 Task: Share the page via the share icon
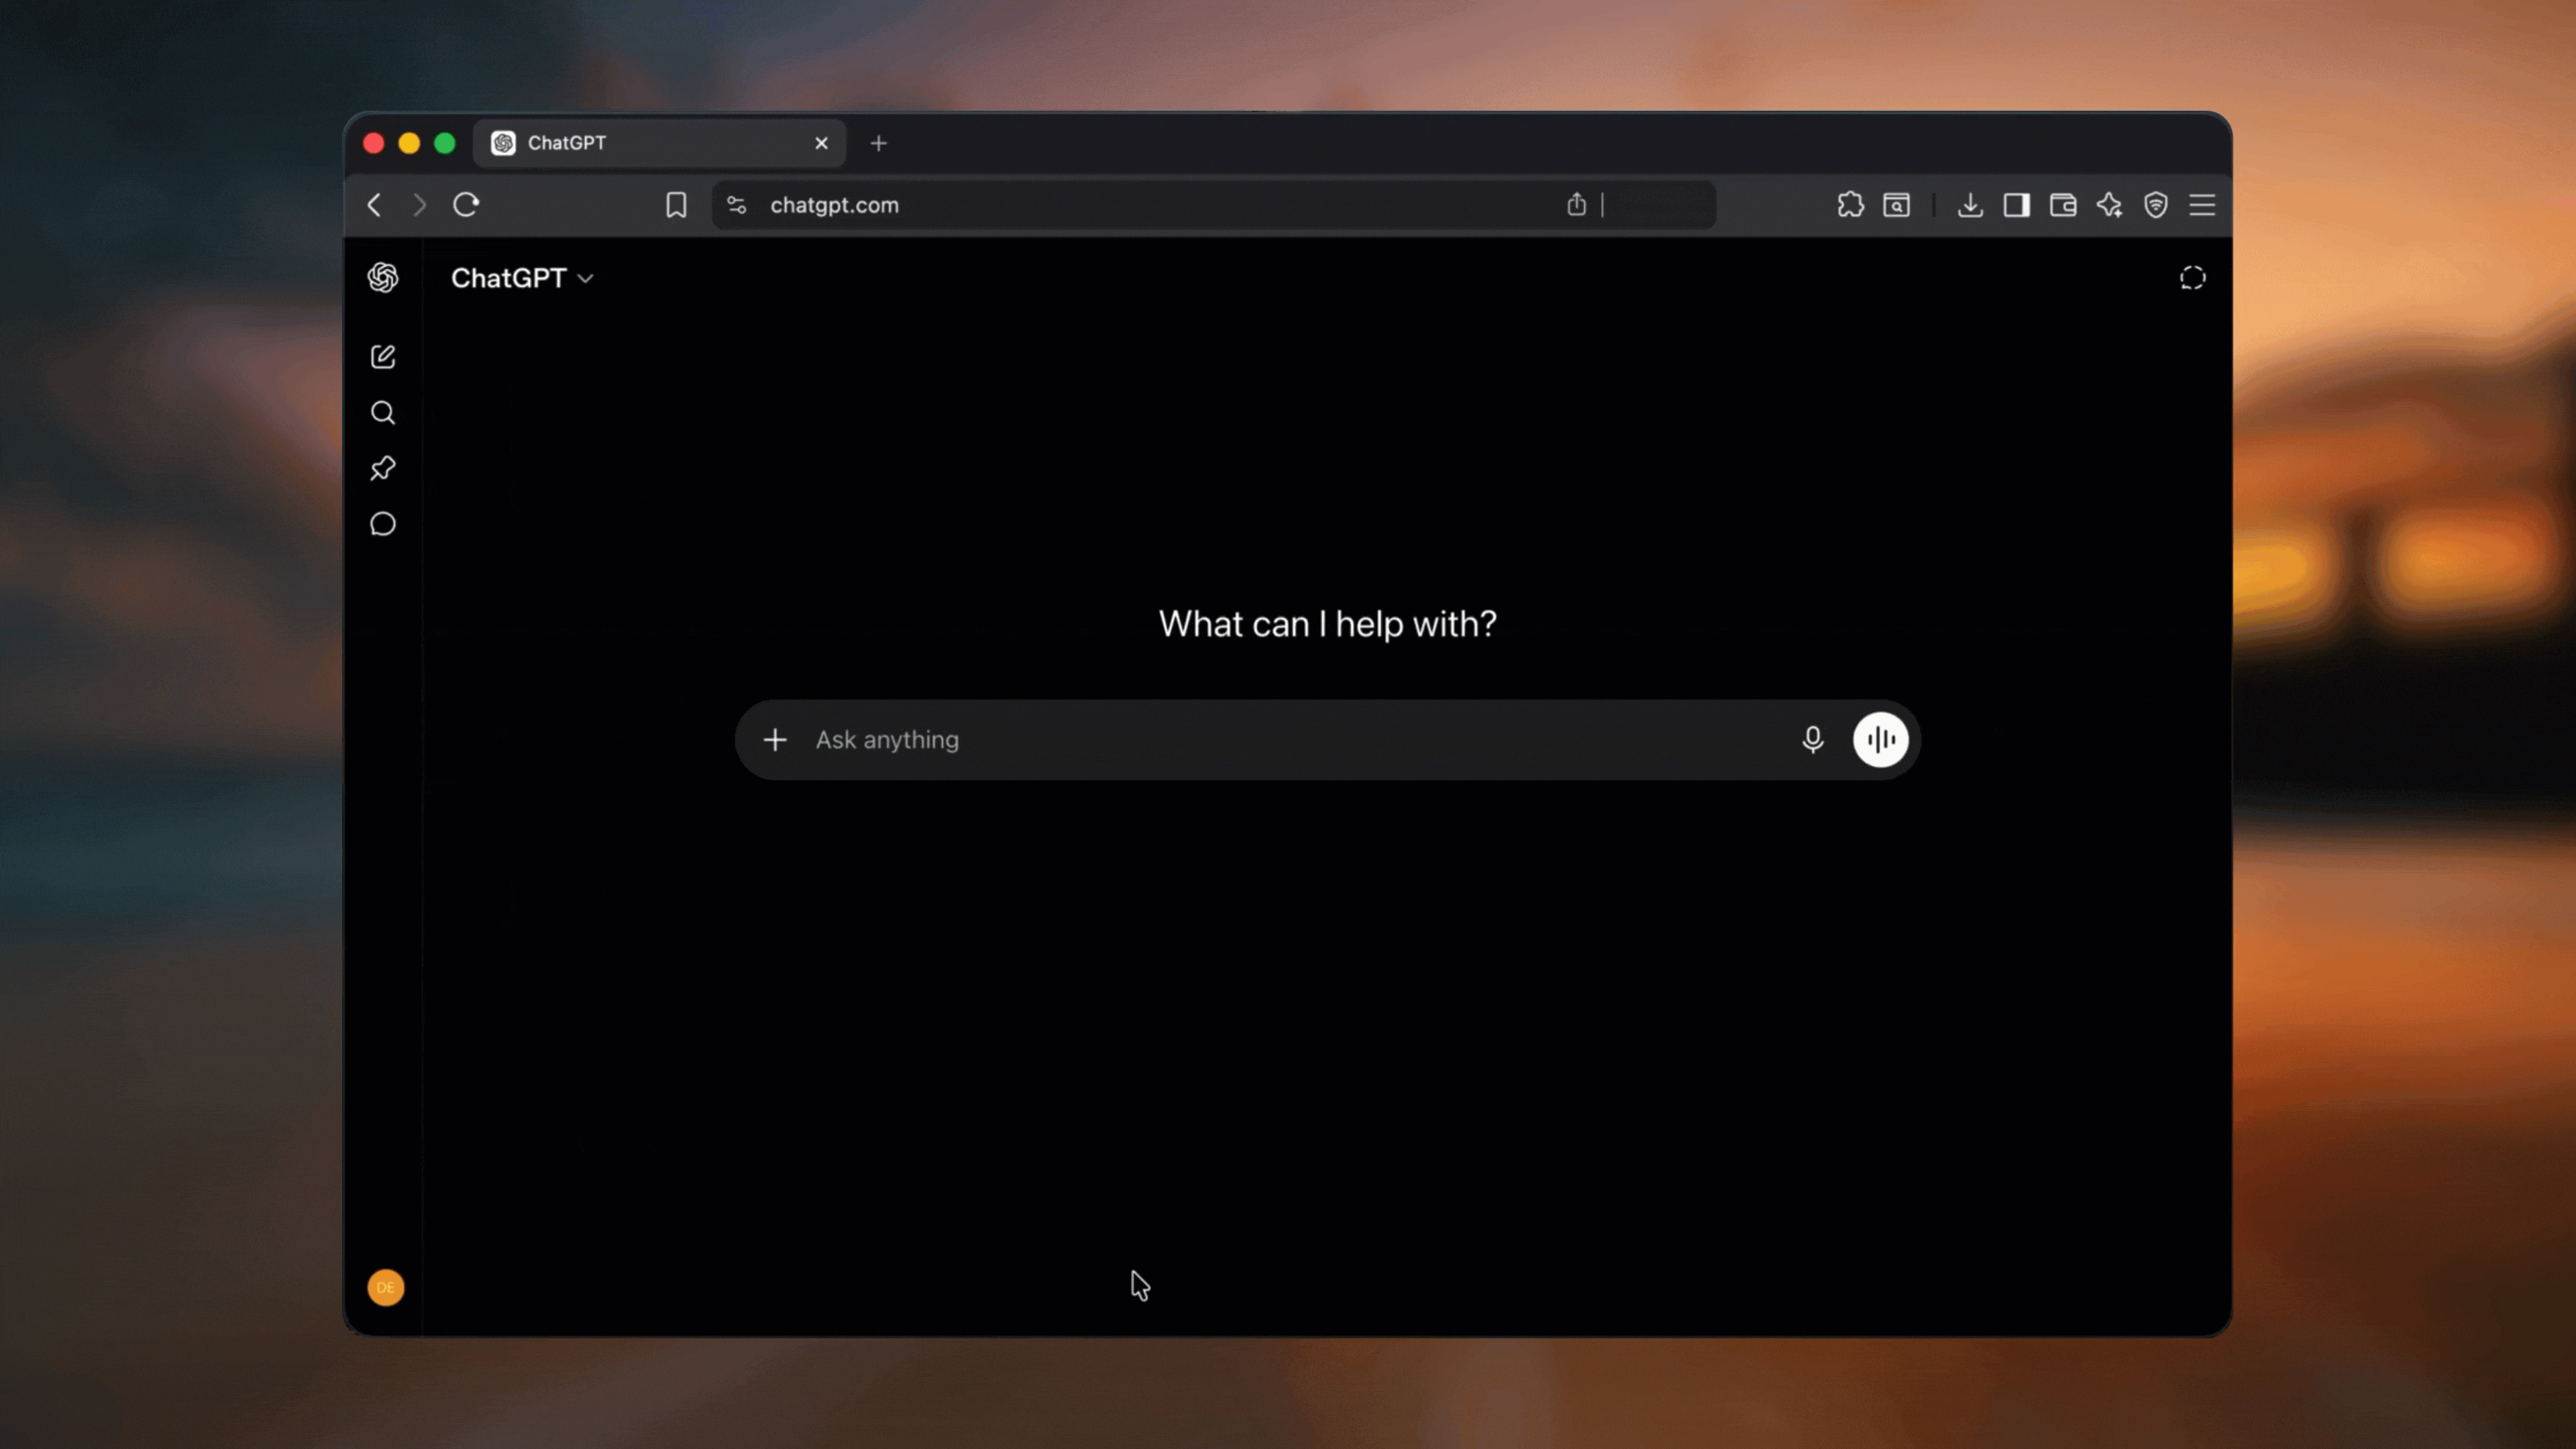[1577, 204]
